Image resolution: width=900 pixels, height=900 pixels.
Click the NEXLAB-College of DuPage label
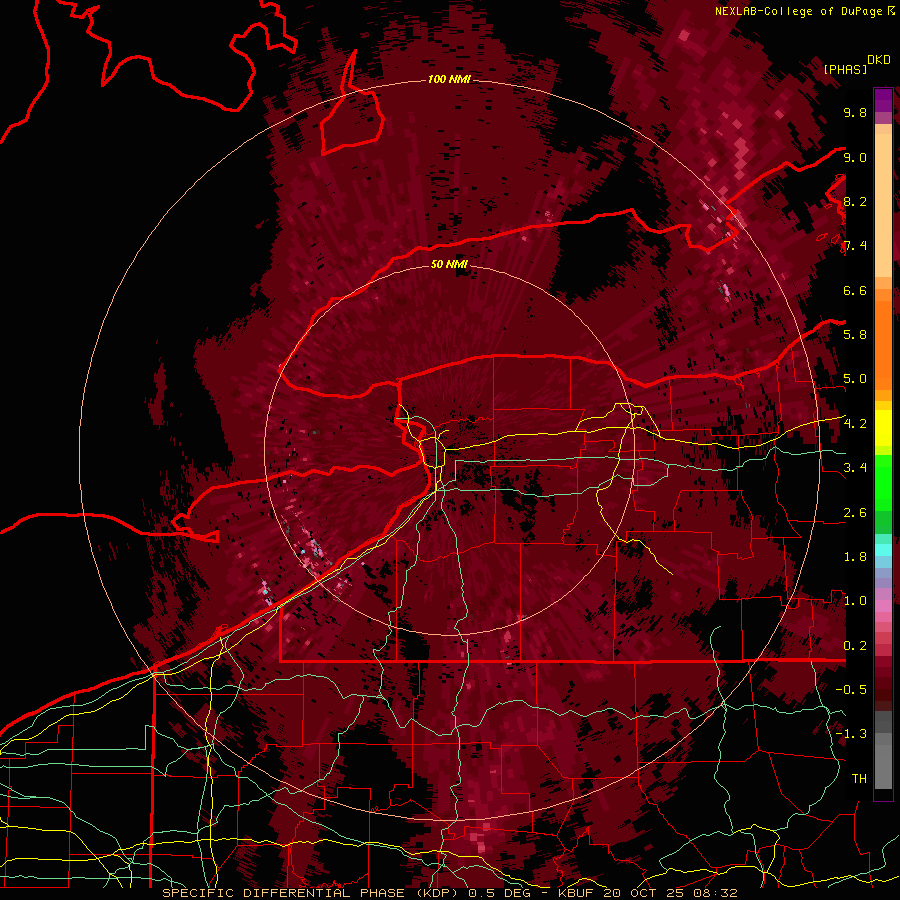point(798,11)
